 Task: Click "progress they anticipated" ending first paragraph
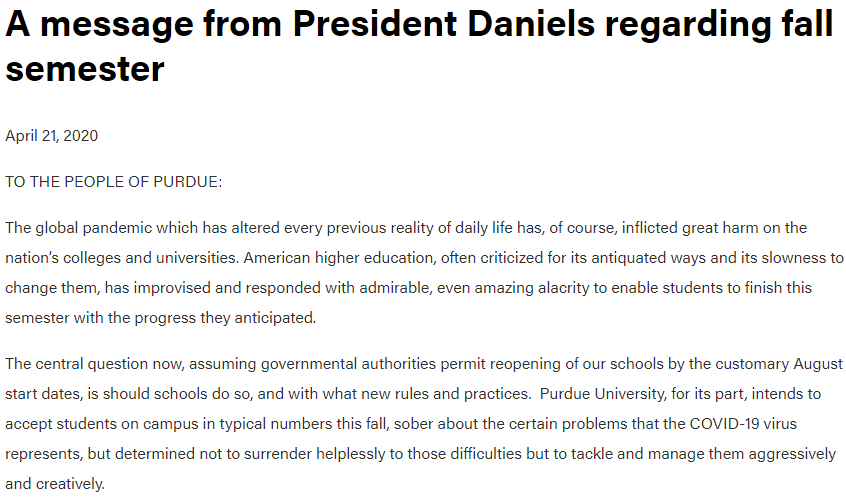coord(229,318)
